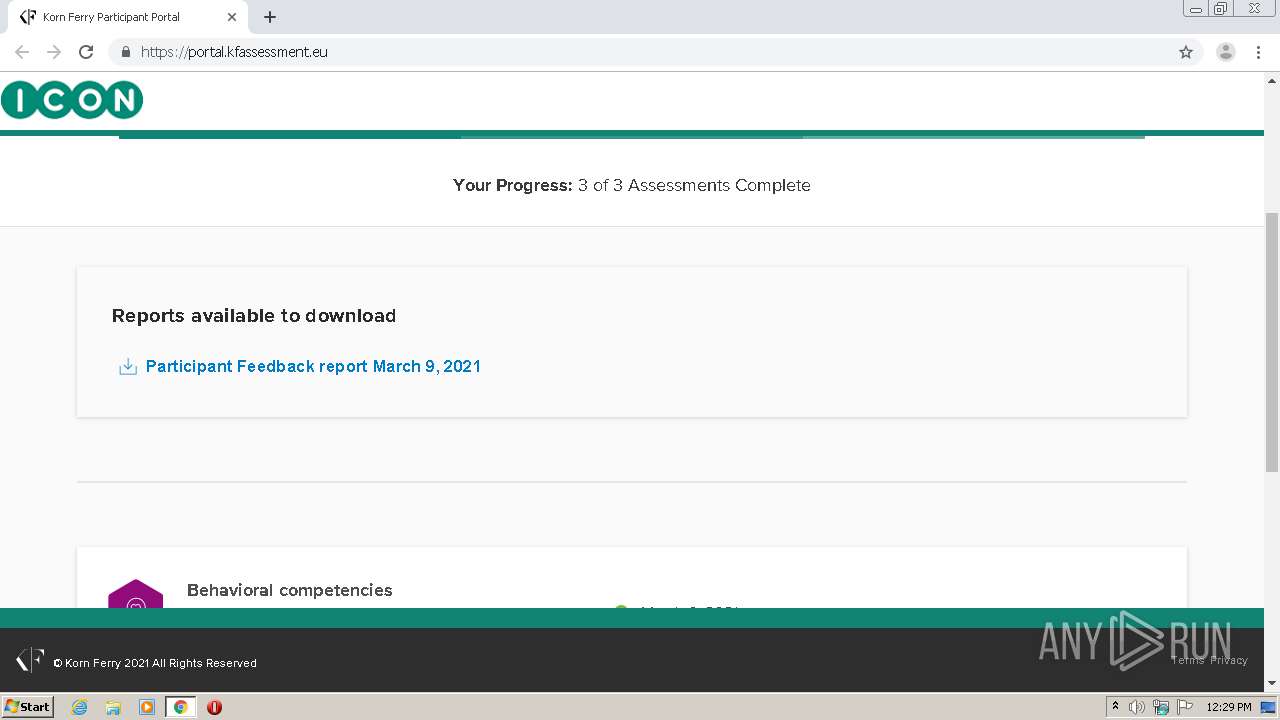
Task: Open the File Explorer taskbar icon
Action: pyautogui.click(x=113, y=707)
